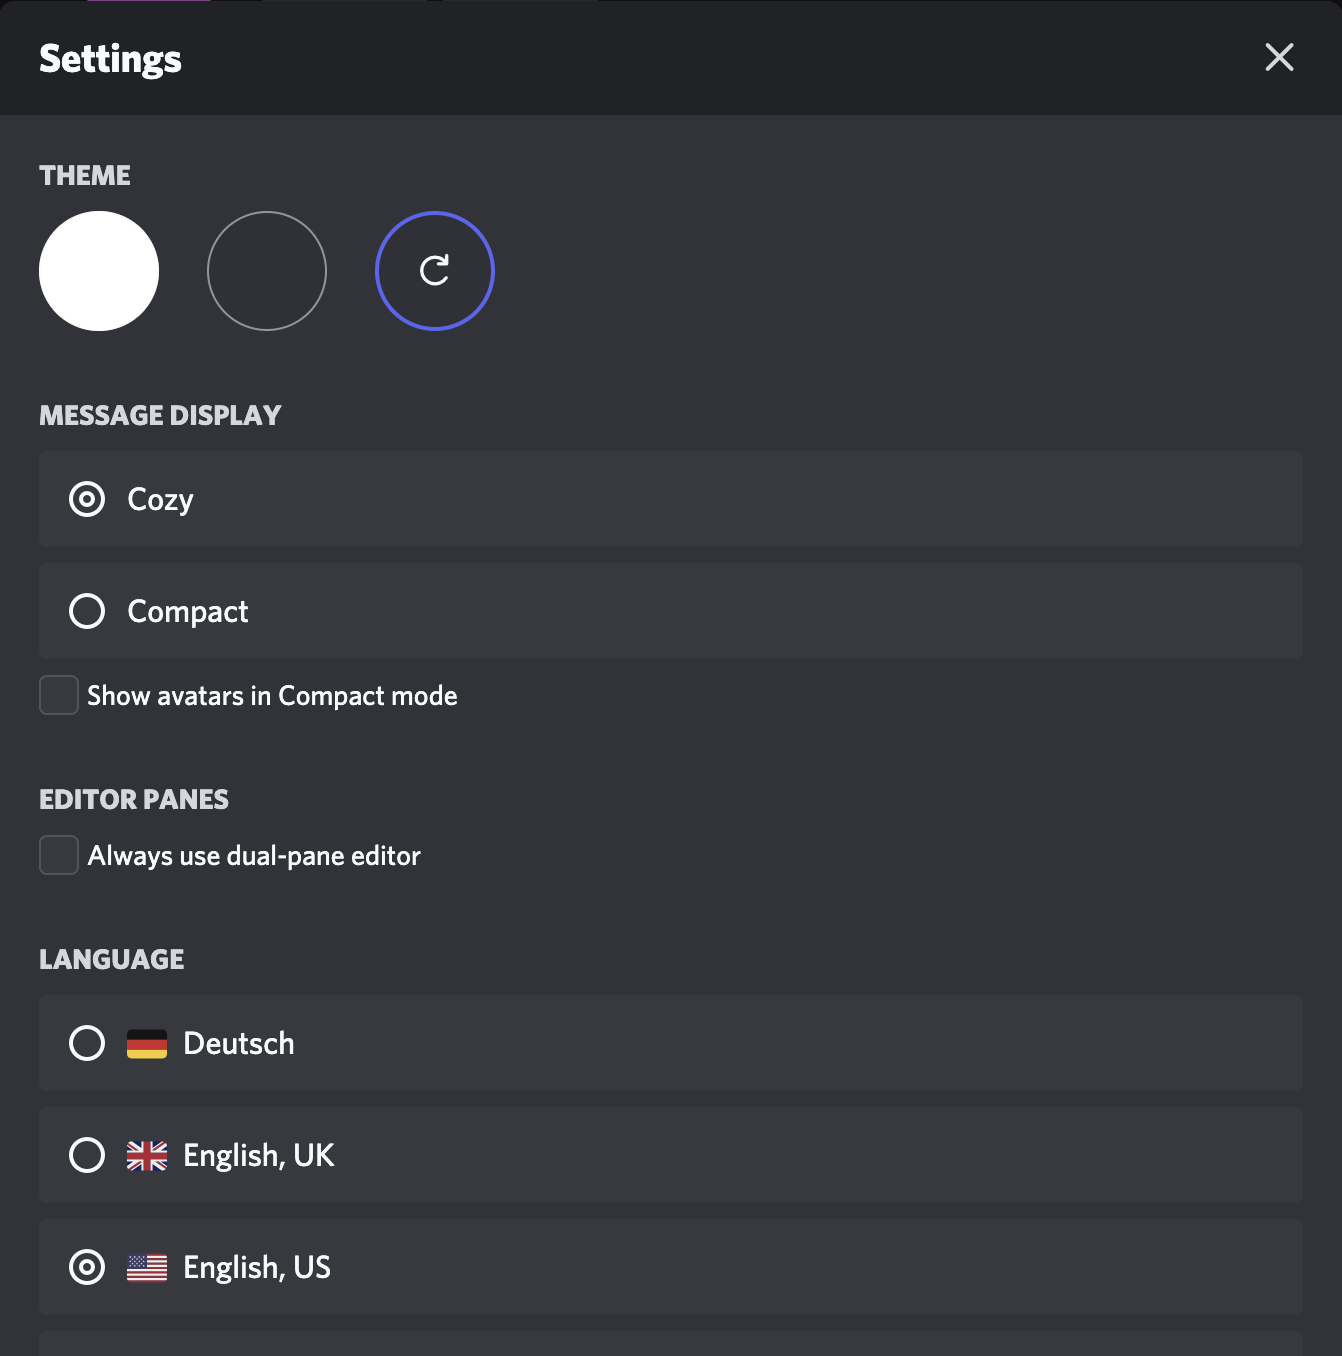Close the Settings dialog with the X
Viewport: 1342px width, 1356px height.
(1279, 57)
